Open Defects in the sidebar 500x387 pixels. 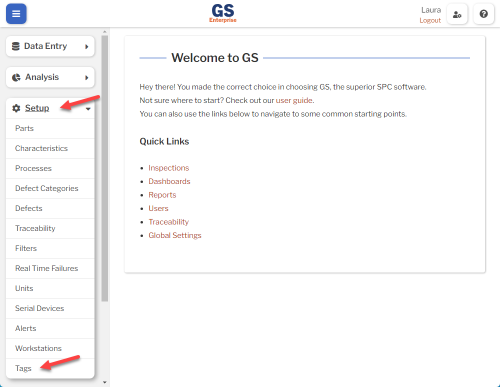coord(50,208)
